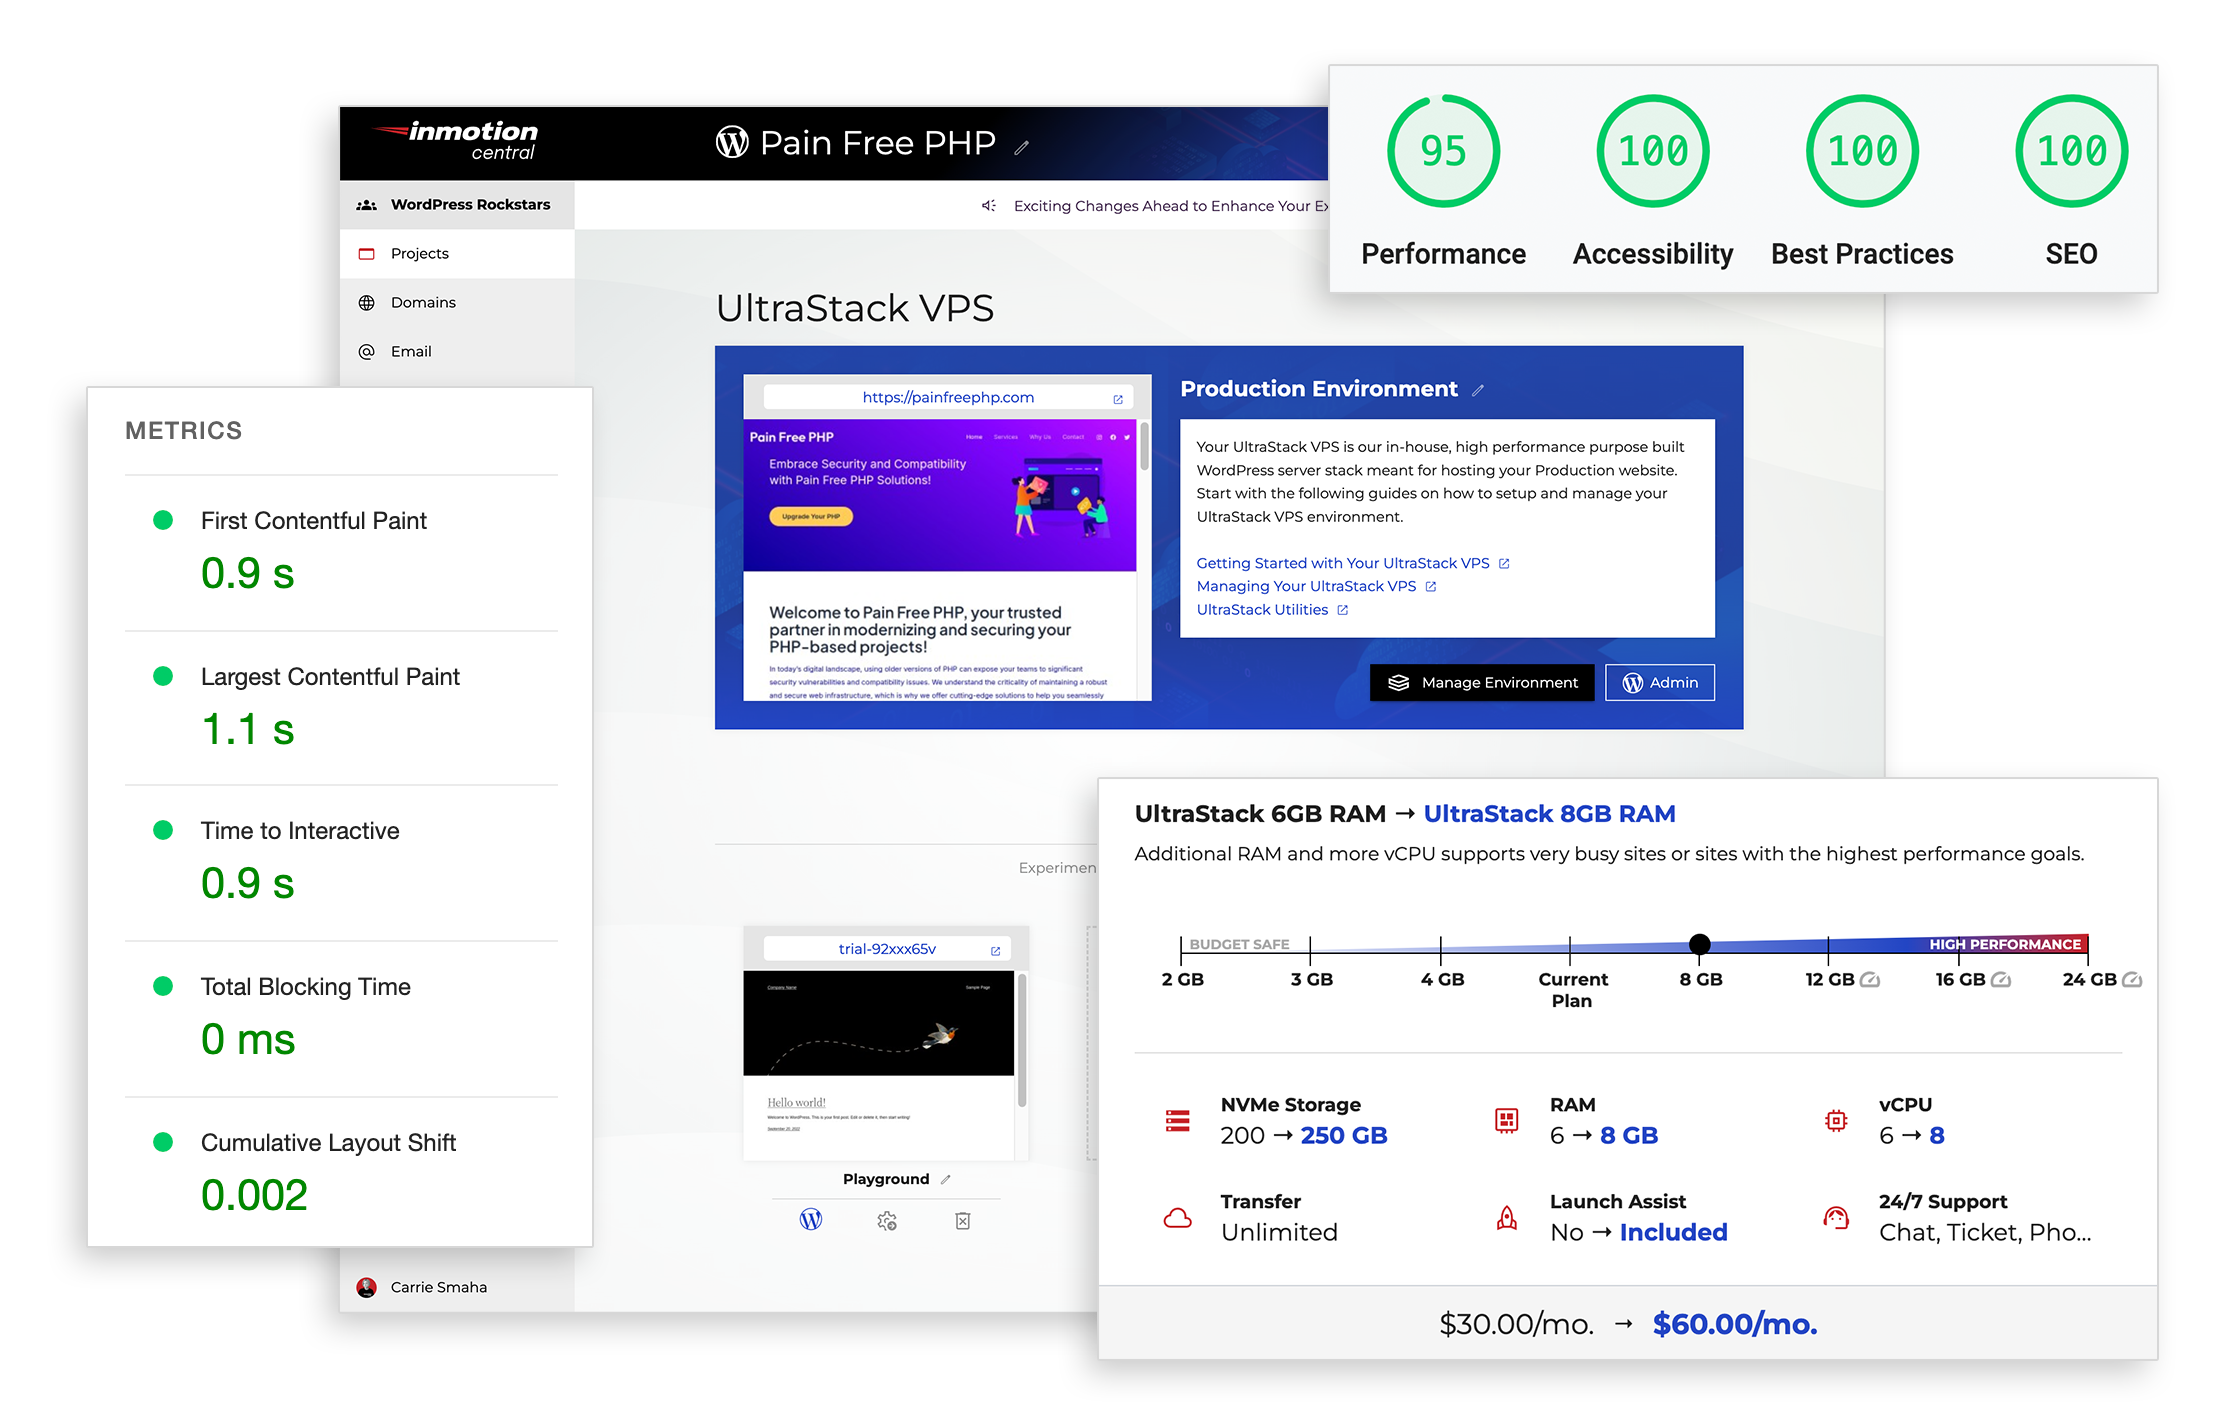The image size is (2224, 1418).
Task: Open trial-92xxx65v external link icon
Action: pos(996,951)
